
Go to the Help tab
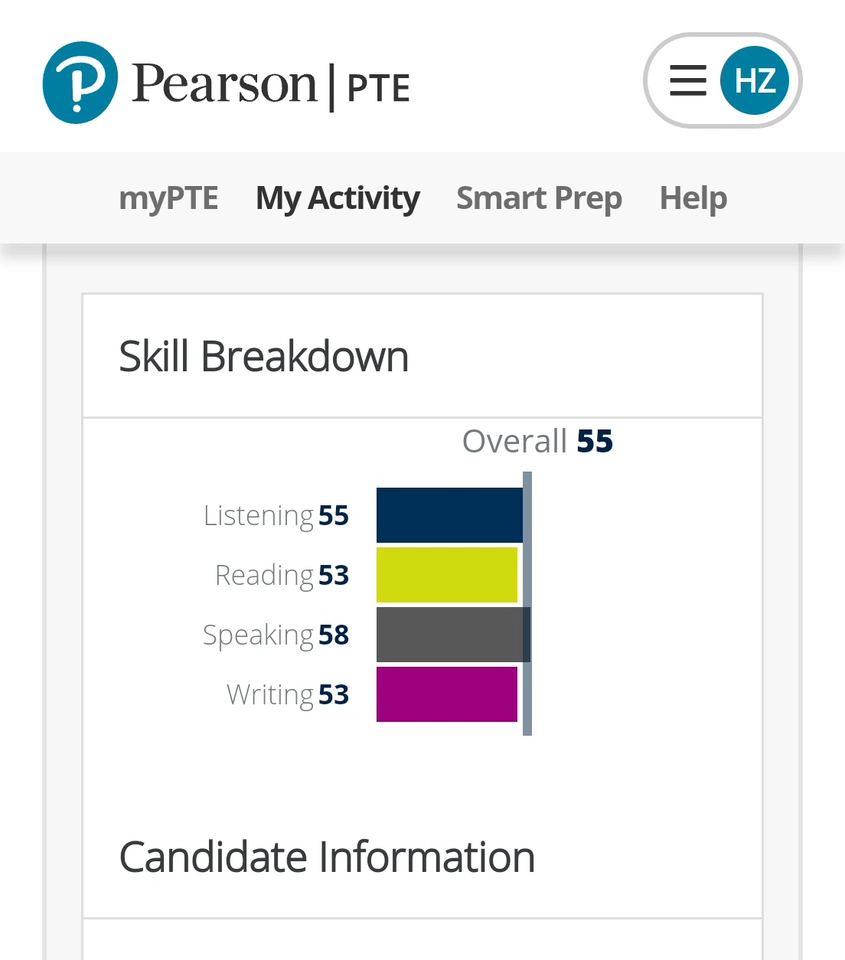[x=693, y=198]
